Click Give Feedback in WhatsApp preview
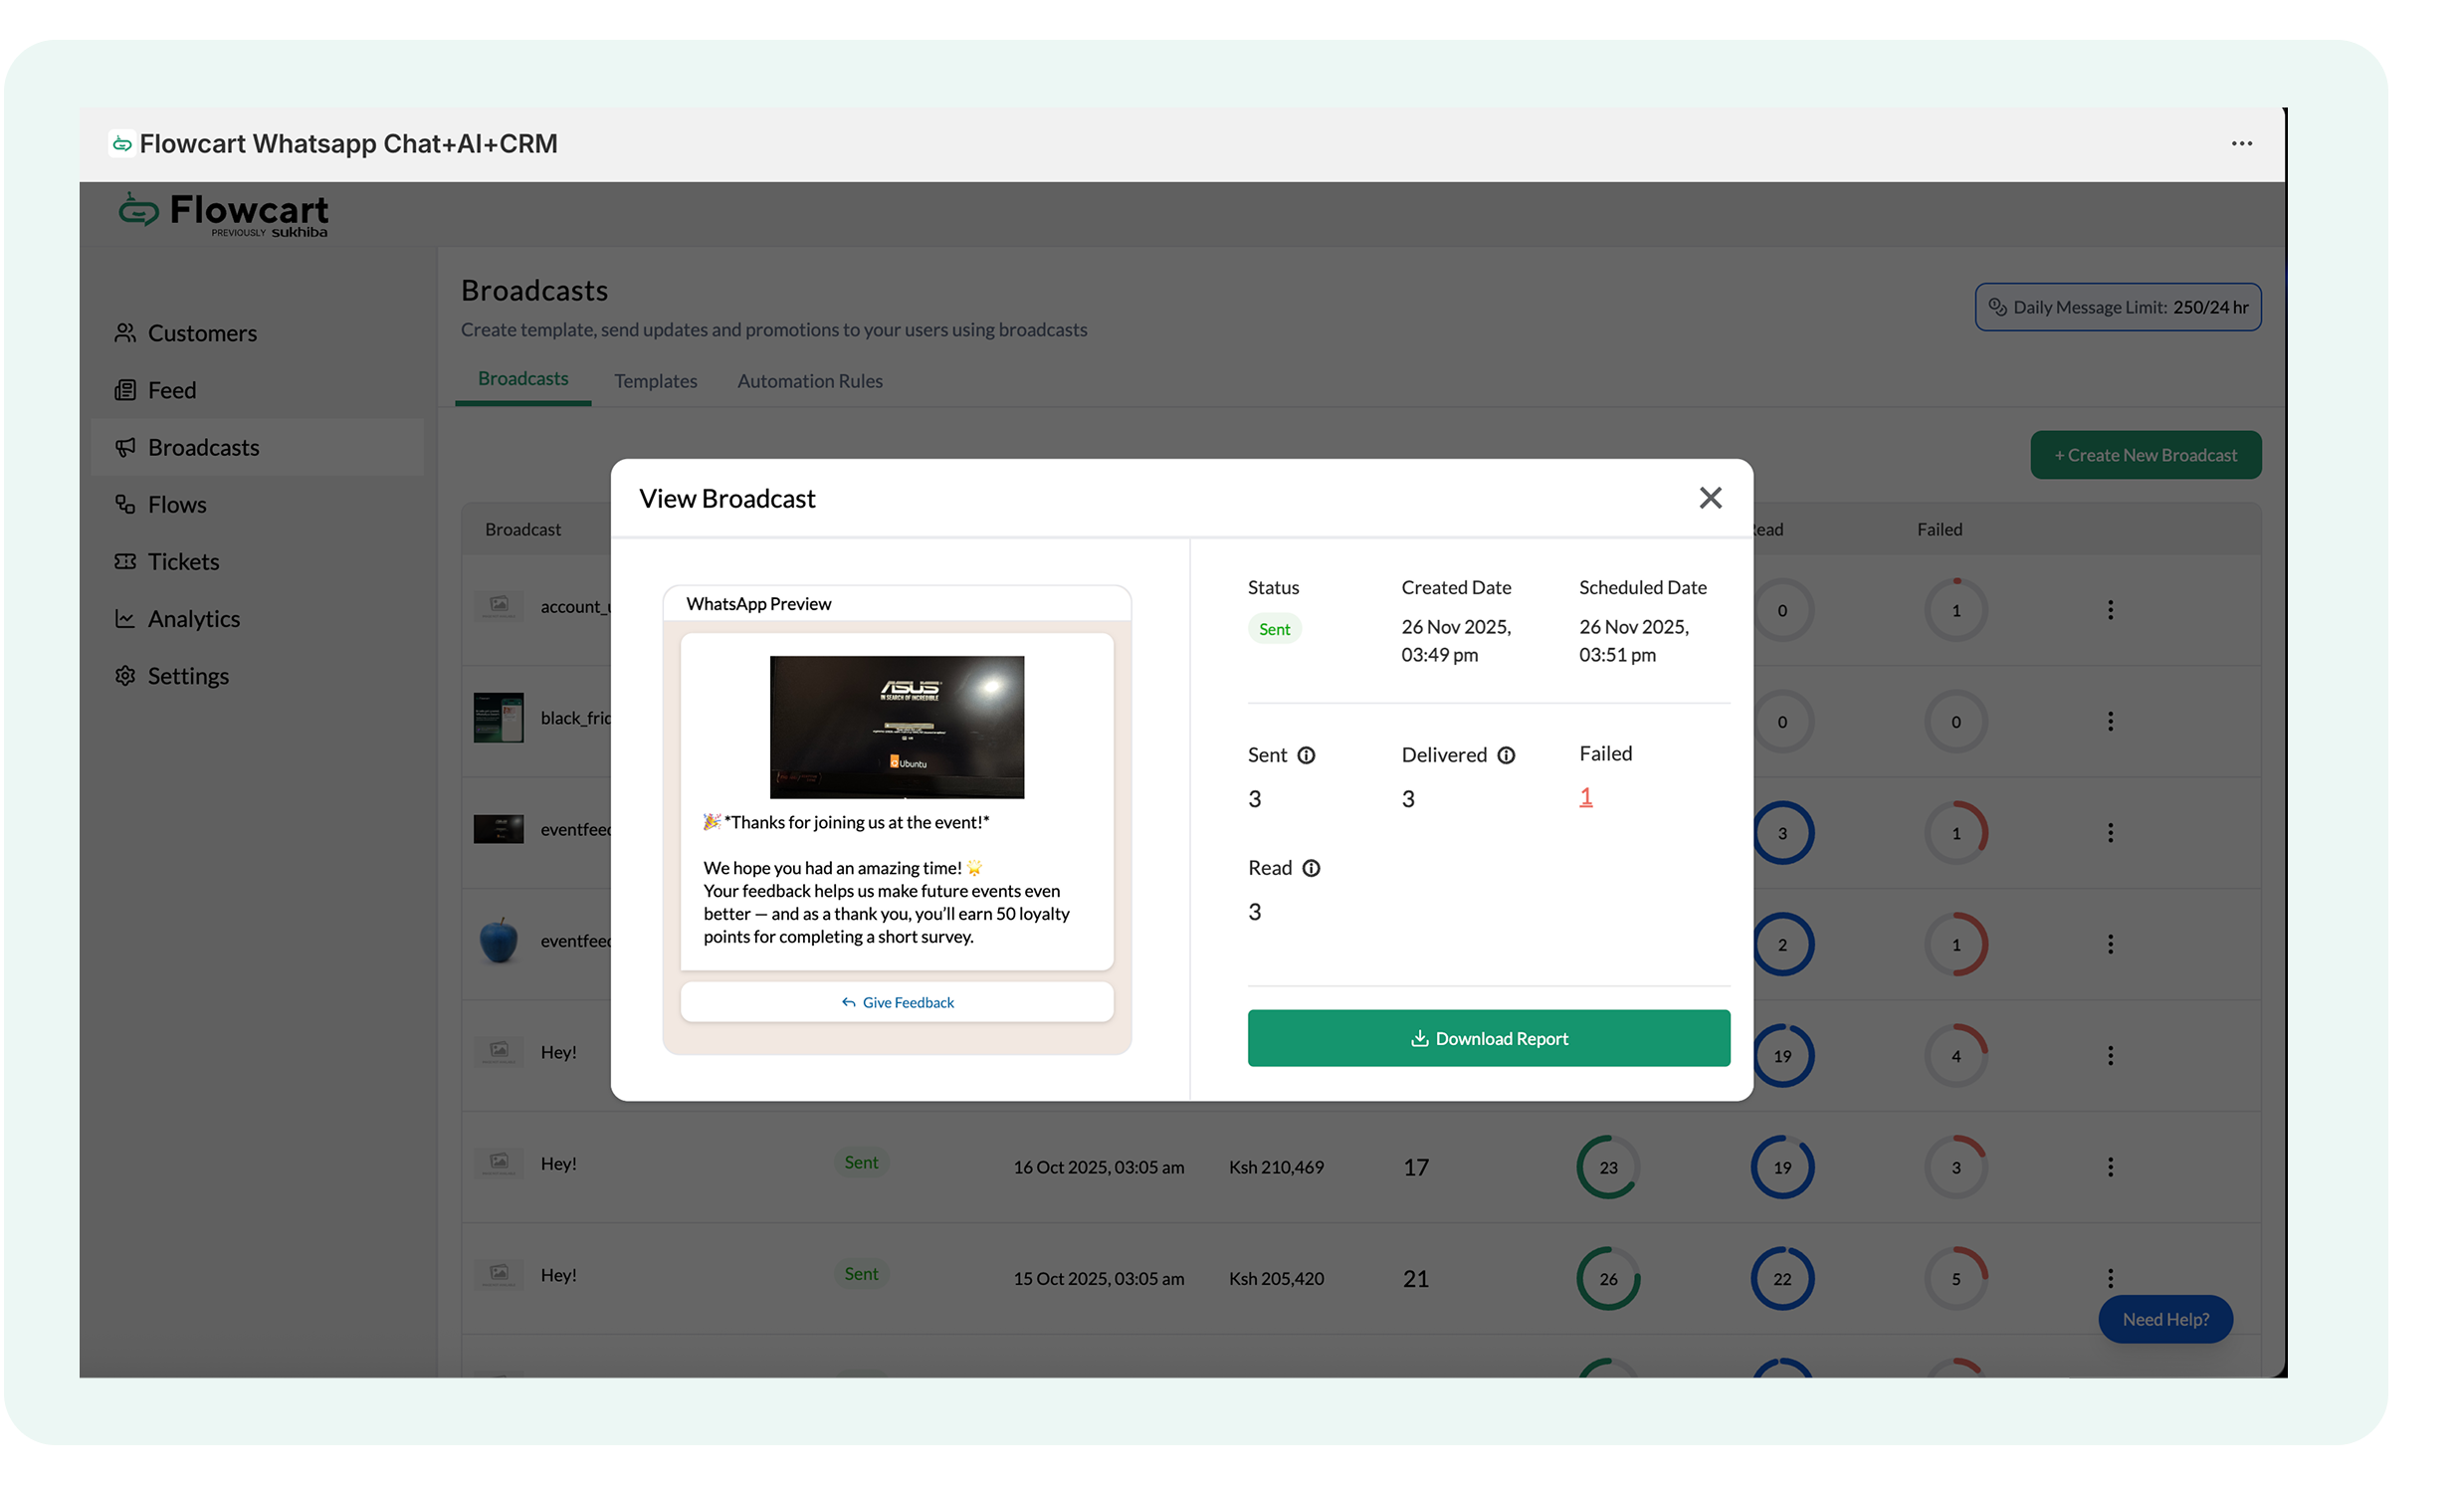The width and height of the screenshot is (2464, 1485). click(x=897, y=1002)
